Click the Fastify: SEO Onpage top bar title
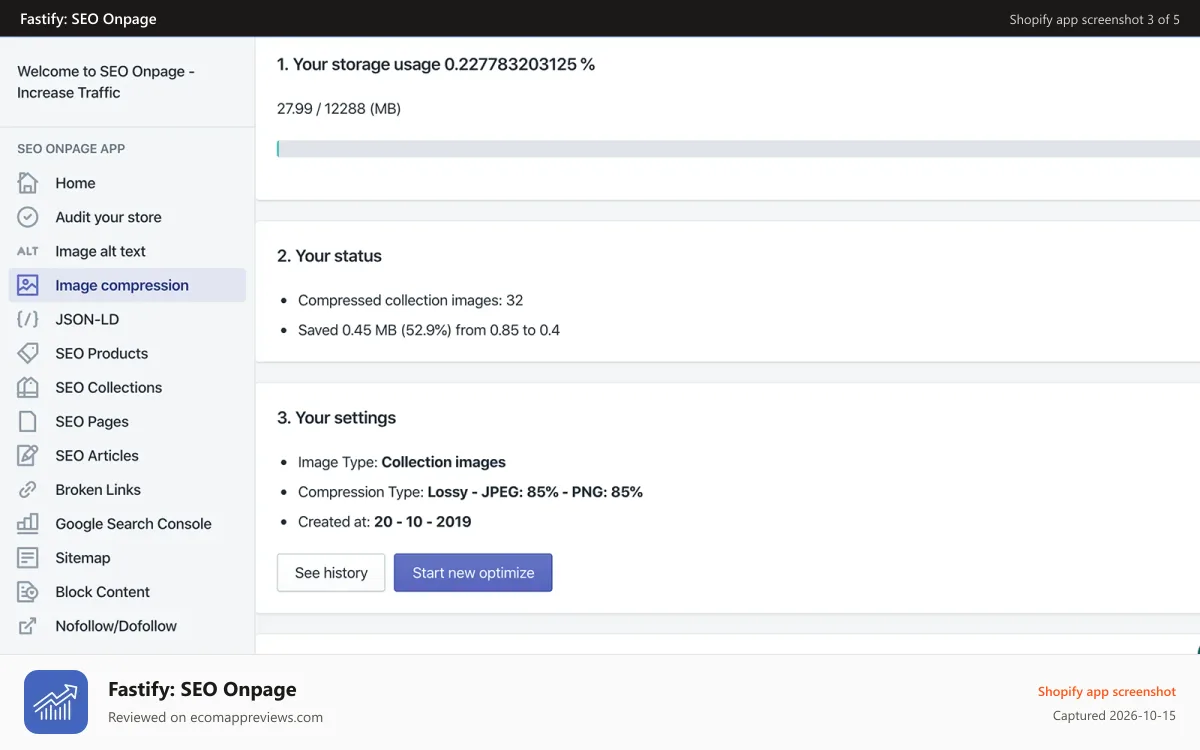The height and width of the screenshot is (750, 1200). pyautogui.click(x=88, y=19)
